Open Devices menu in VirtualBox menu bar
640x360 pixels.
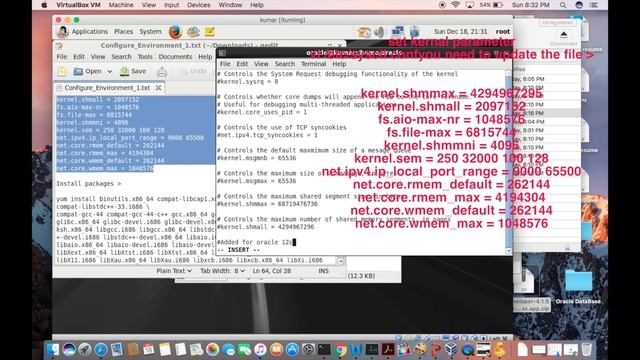[198, 5]
